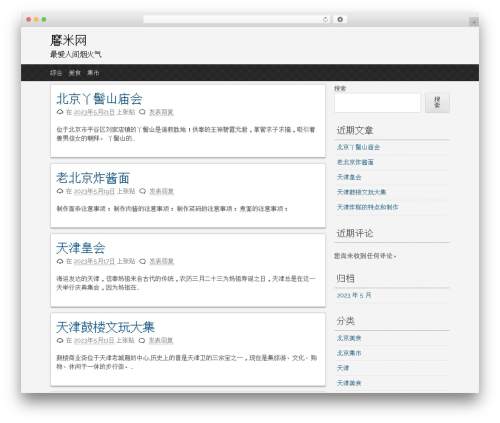Click comment bubble icon of 老北京炸酱面 post
500x423 pixels.
coord(143,191)
